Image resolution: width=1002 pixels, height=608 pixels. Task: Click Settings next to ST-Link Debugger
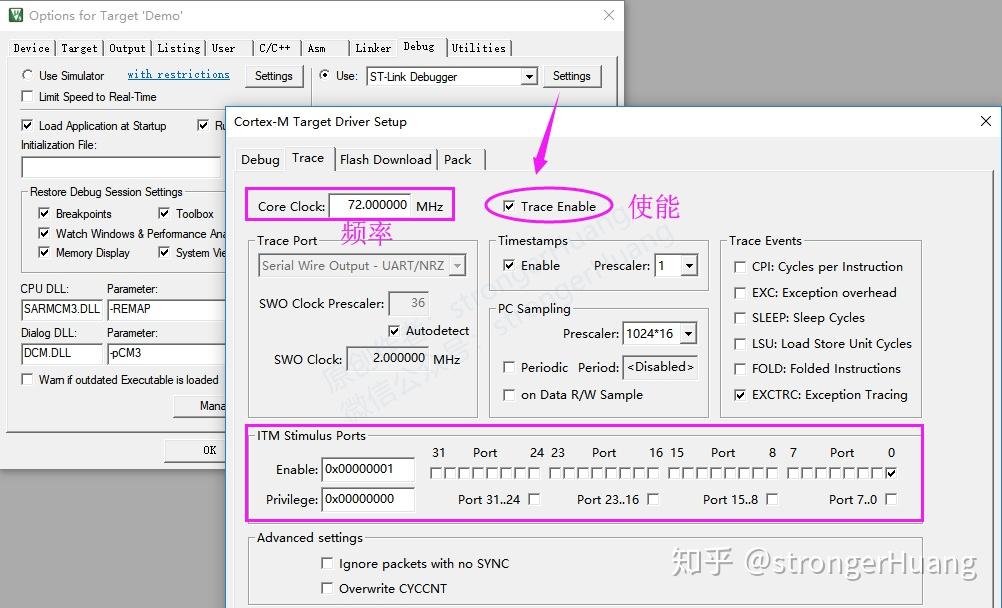[x=571, y=75]
